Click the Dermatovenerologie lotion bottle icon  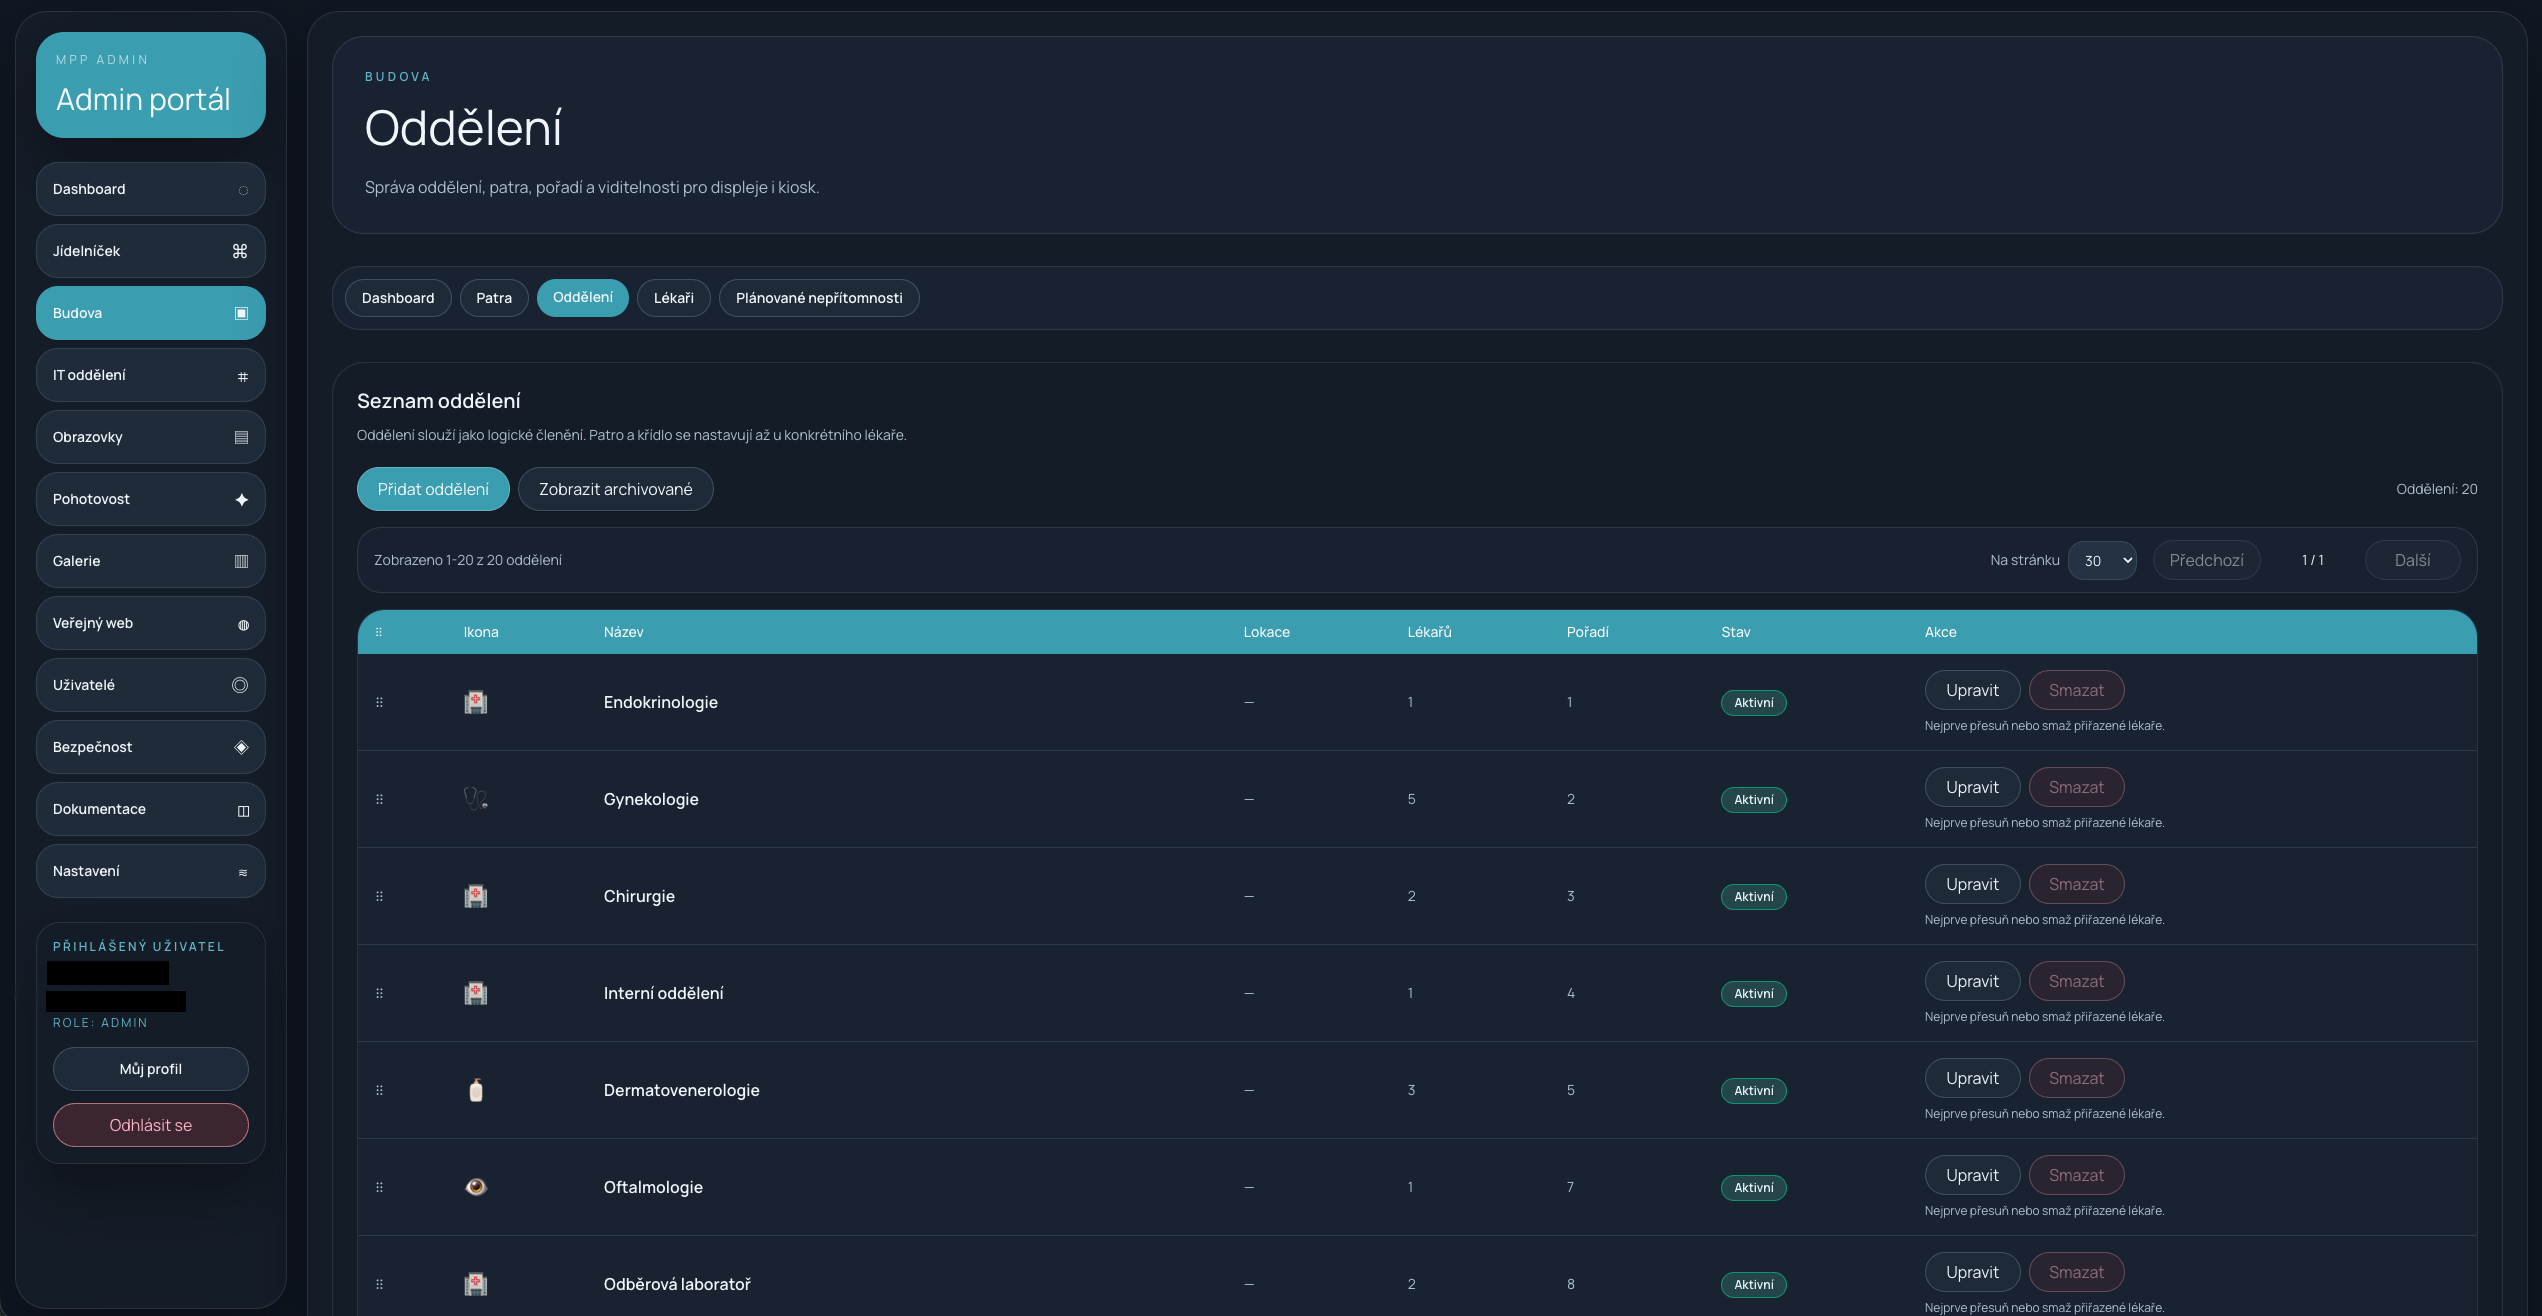[476, 1090]
